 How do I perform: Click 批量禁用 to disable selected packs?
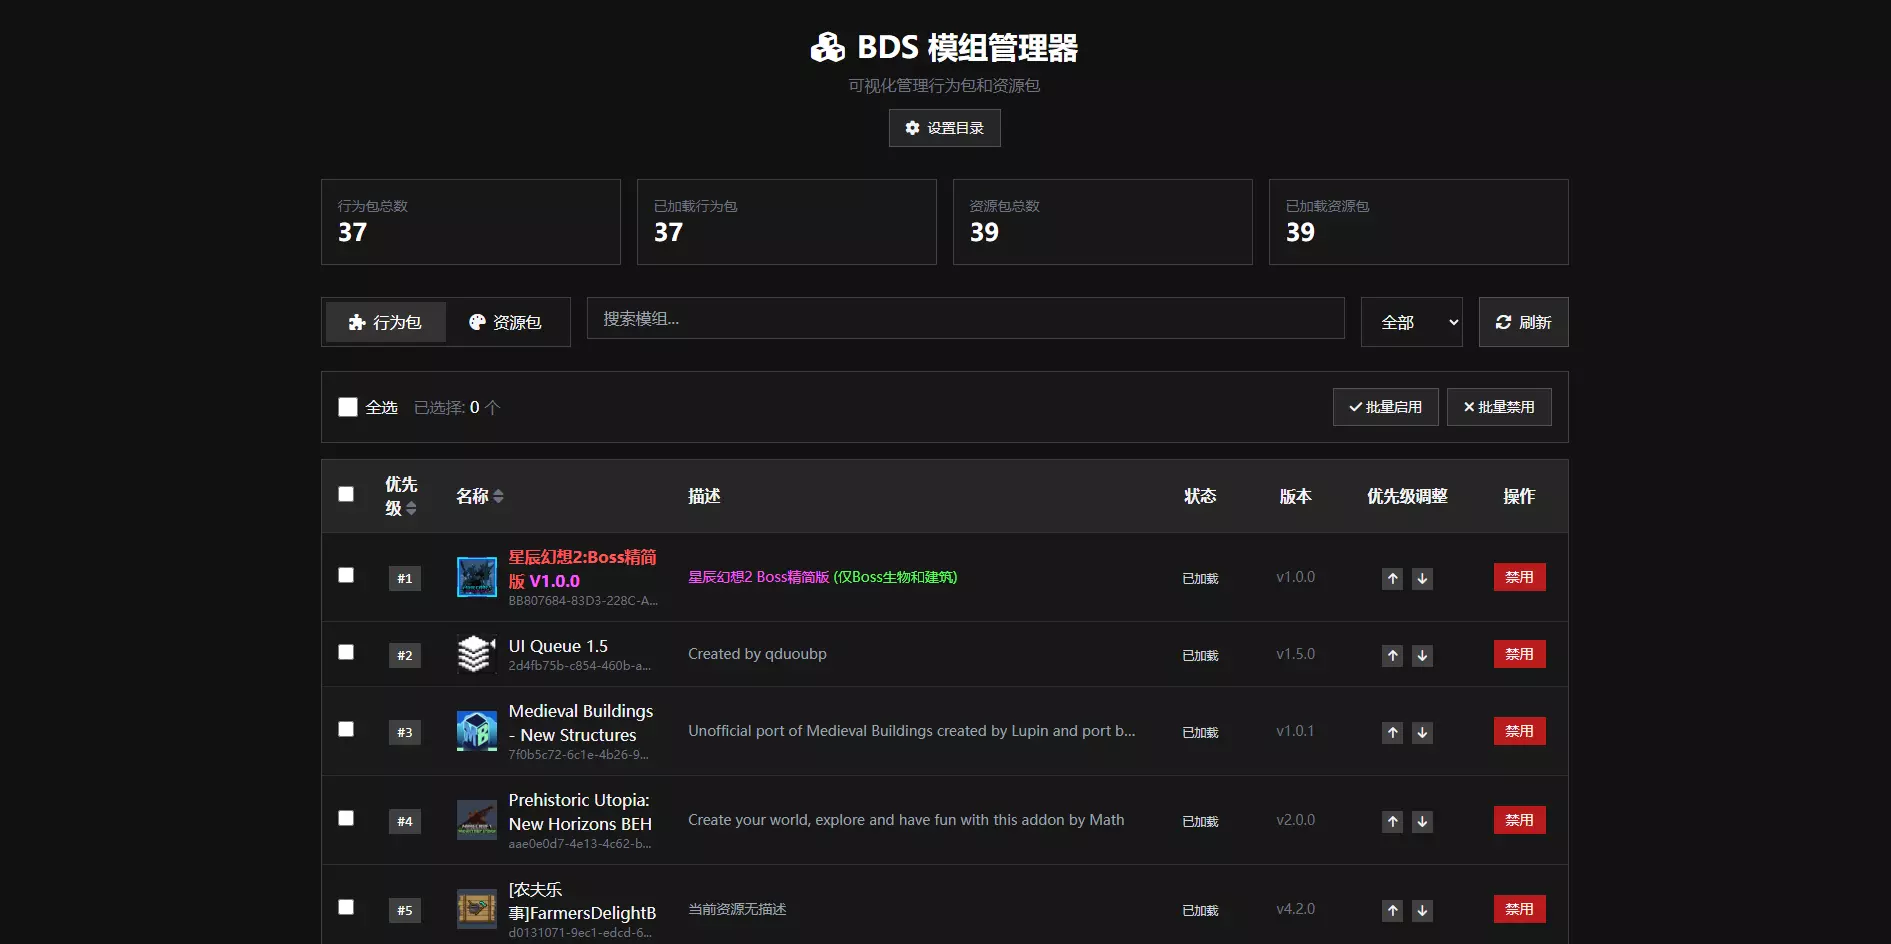point(1499,407)
